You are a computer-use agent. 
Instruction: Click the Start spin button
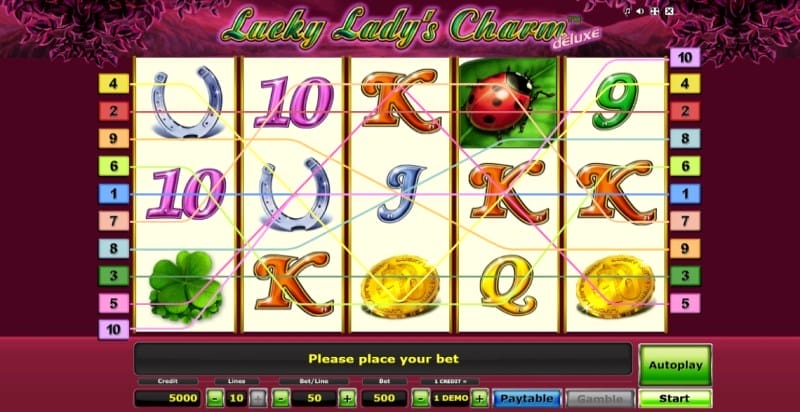pos(675,398)
